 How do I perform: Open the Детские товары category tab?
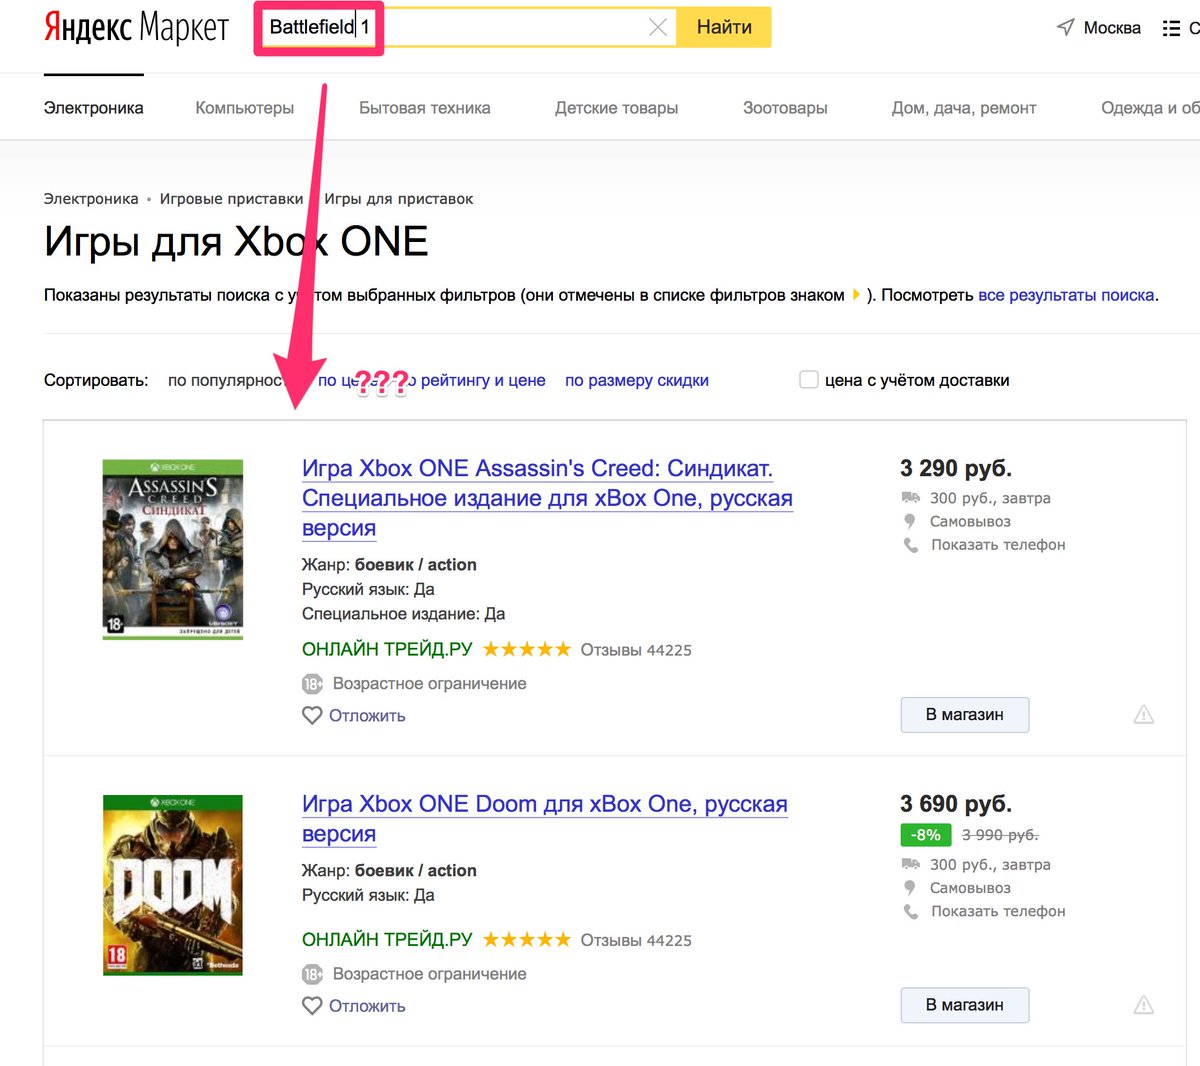pos(617,108)
